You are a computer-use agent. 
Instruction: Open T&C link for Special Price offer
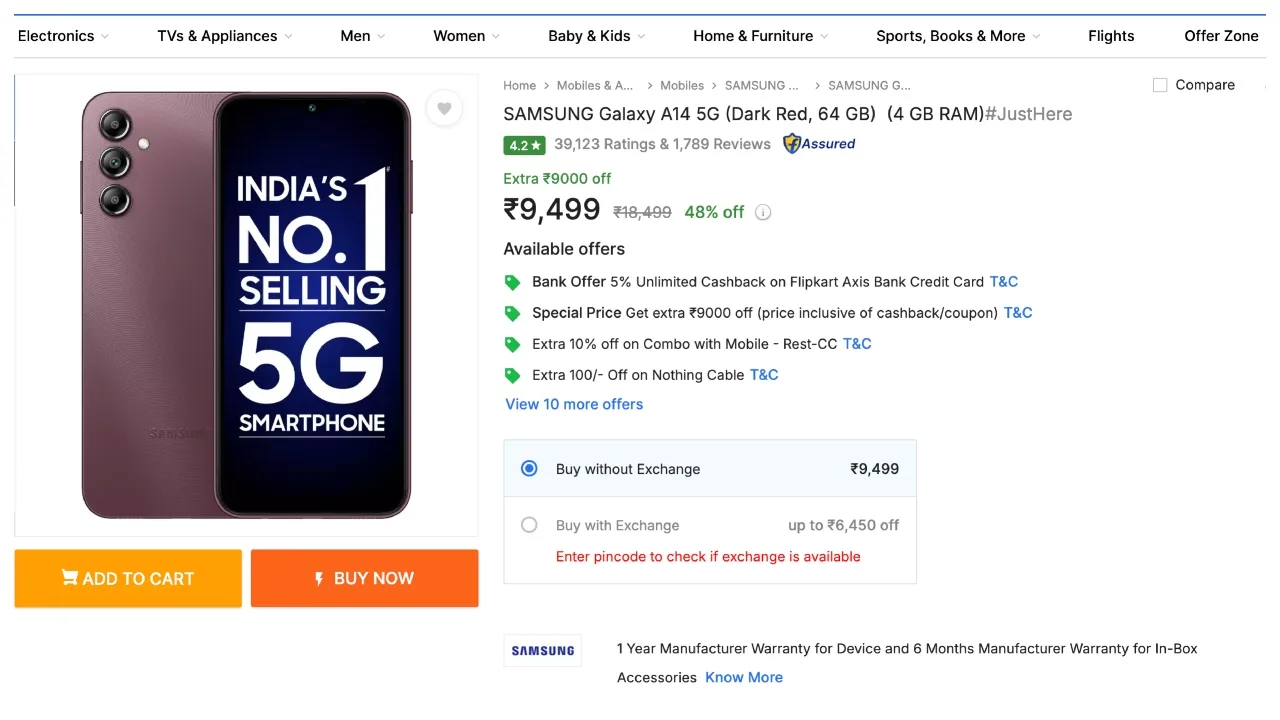1018,312
